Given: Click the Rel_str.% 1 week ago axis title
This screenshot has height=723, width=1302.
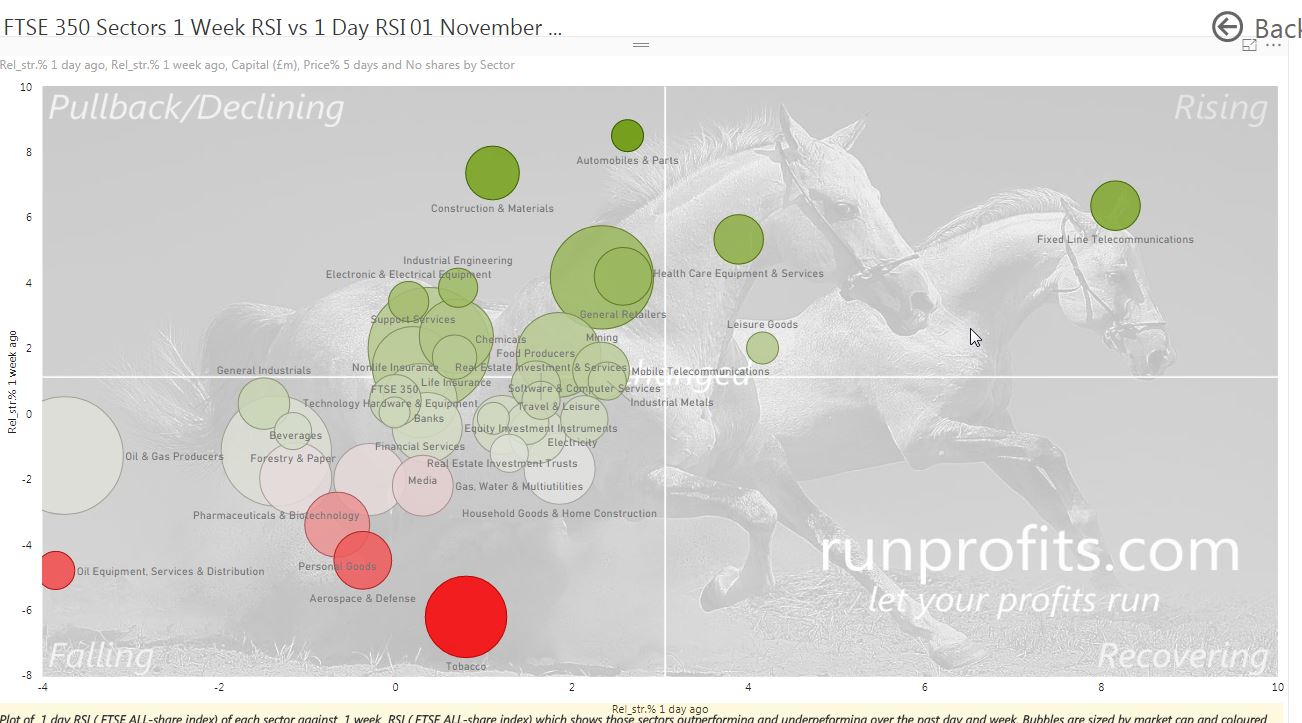Looking at the screenshot, I should tap(13, 381).
